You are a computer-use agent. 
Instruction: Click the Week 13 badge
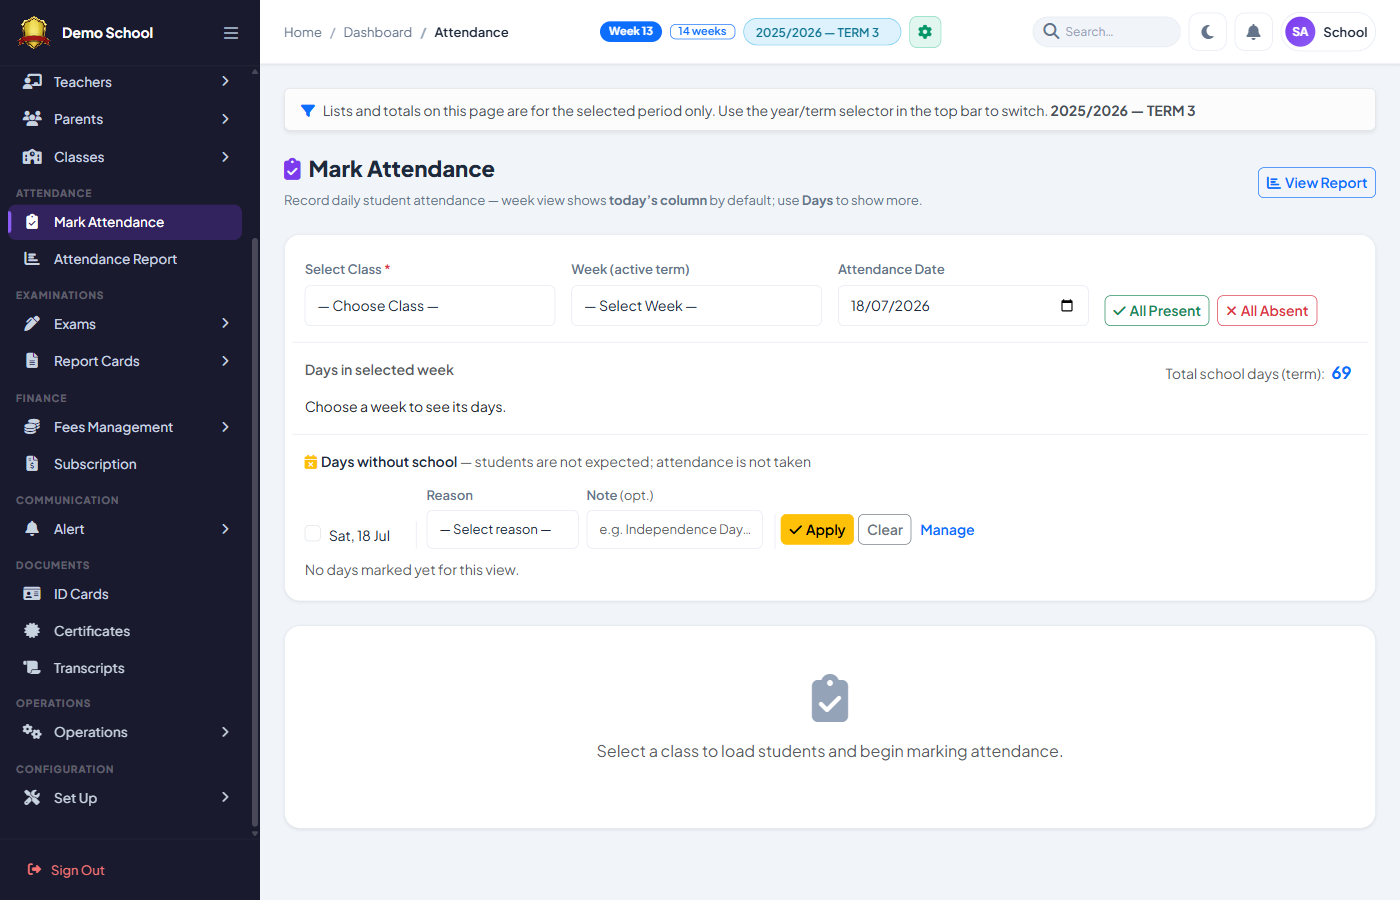[631, 31]
